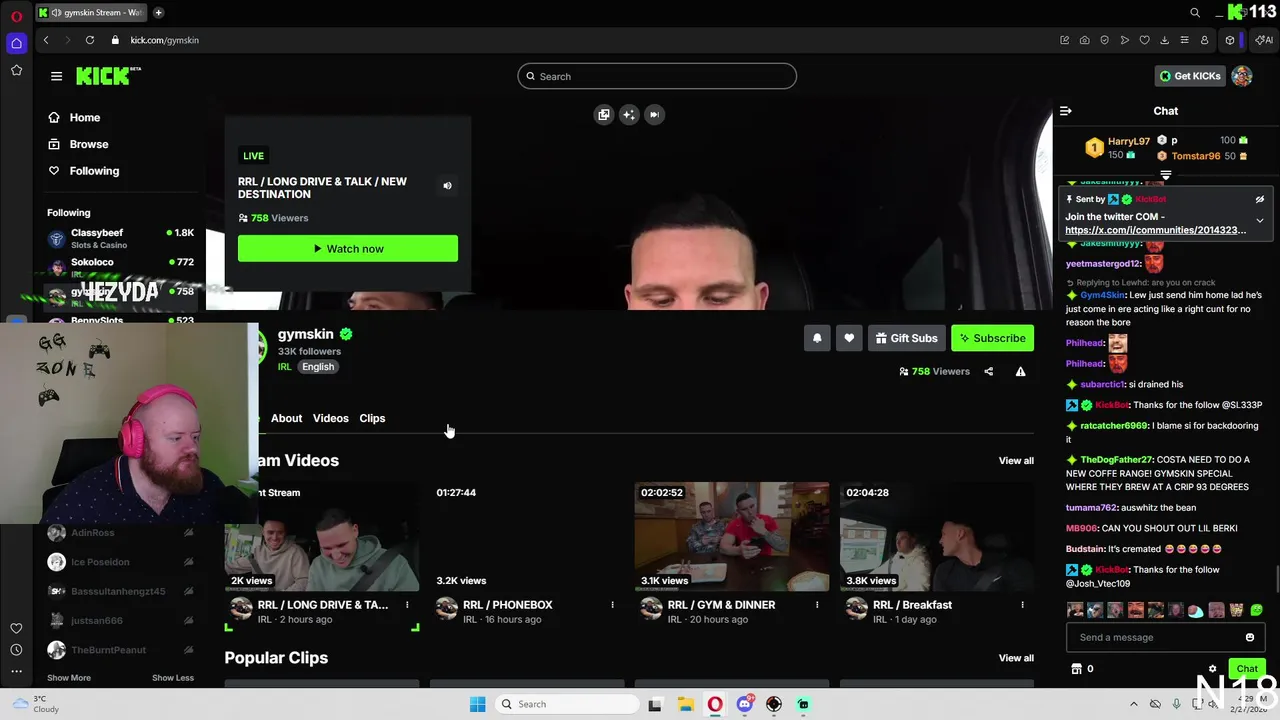Open options menu for RRL / PHONEBOX video

click(612, 605)
